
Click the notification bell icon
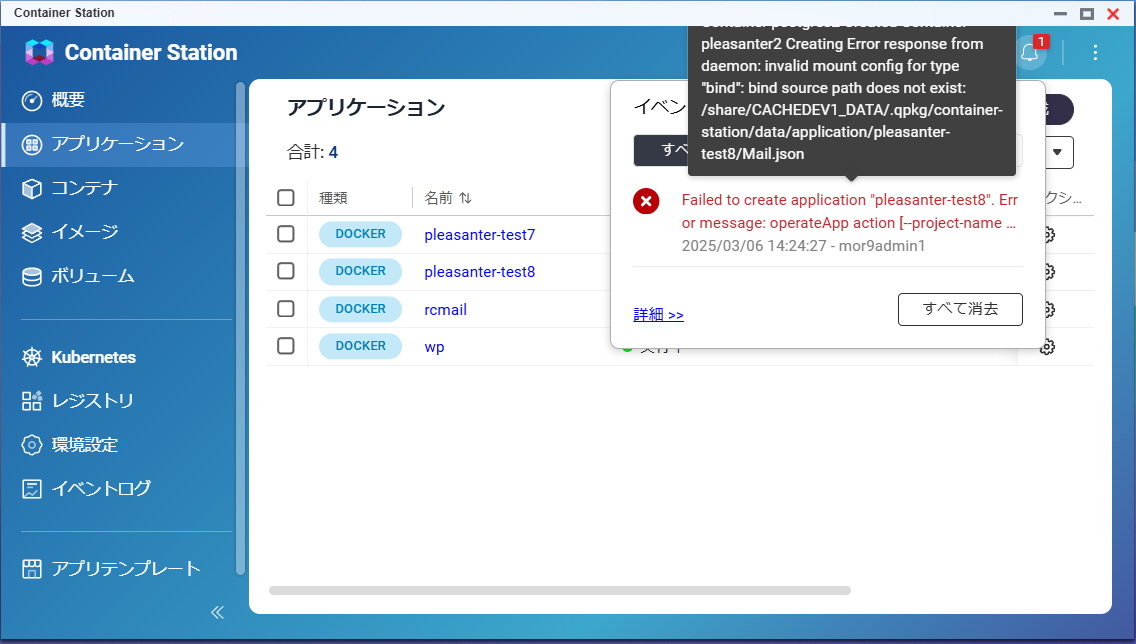(x=1030, y=52)
